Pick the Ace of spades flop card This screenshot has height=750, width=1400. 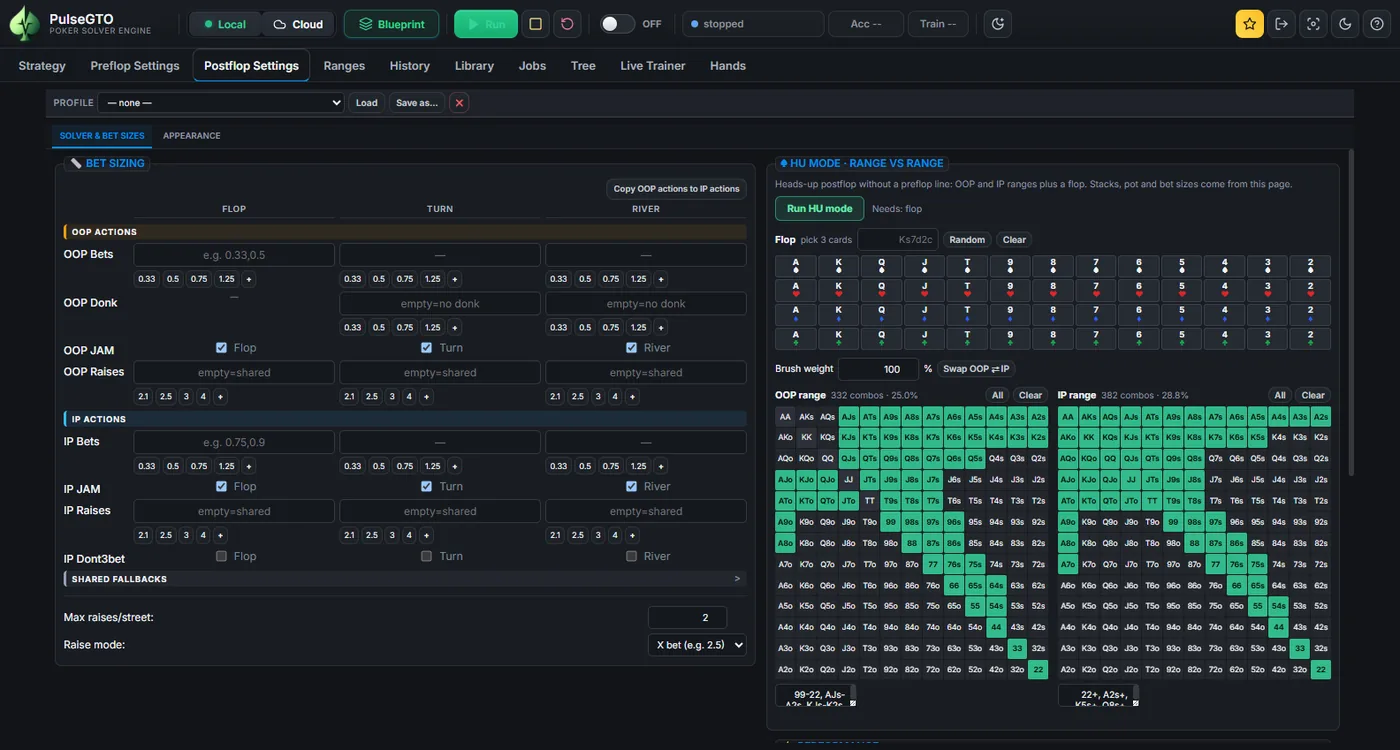click(796, 266)
